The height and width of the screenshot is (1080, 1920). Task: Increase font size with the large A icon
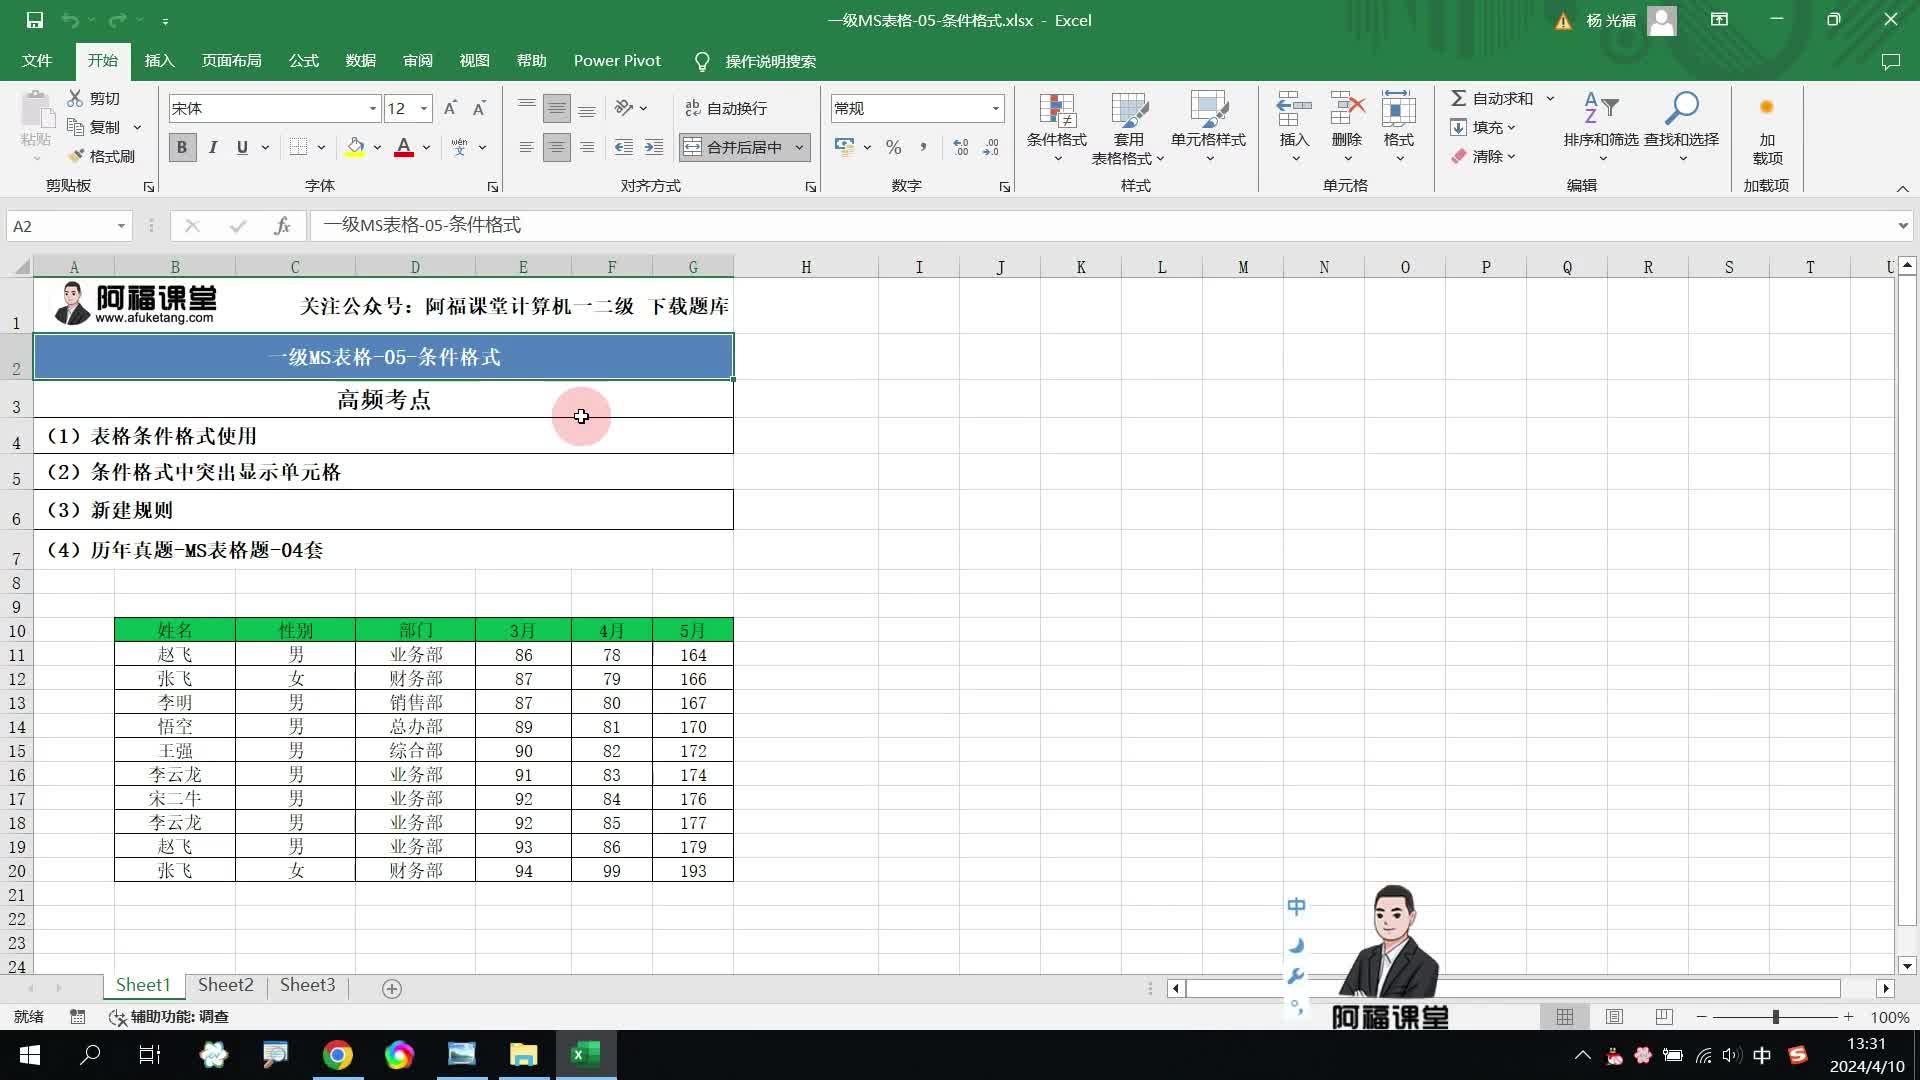pos(450,108)
